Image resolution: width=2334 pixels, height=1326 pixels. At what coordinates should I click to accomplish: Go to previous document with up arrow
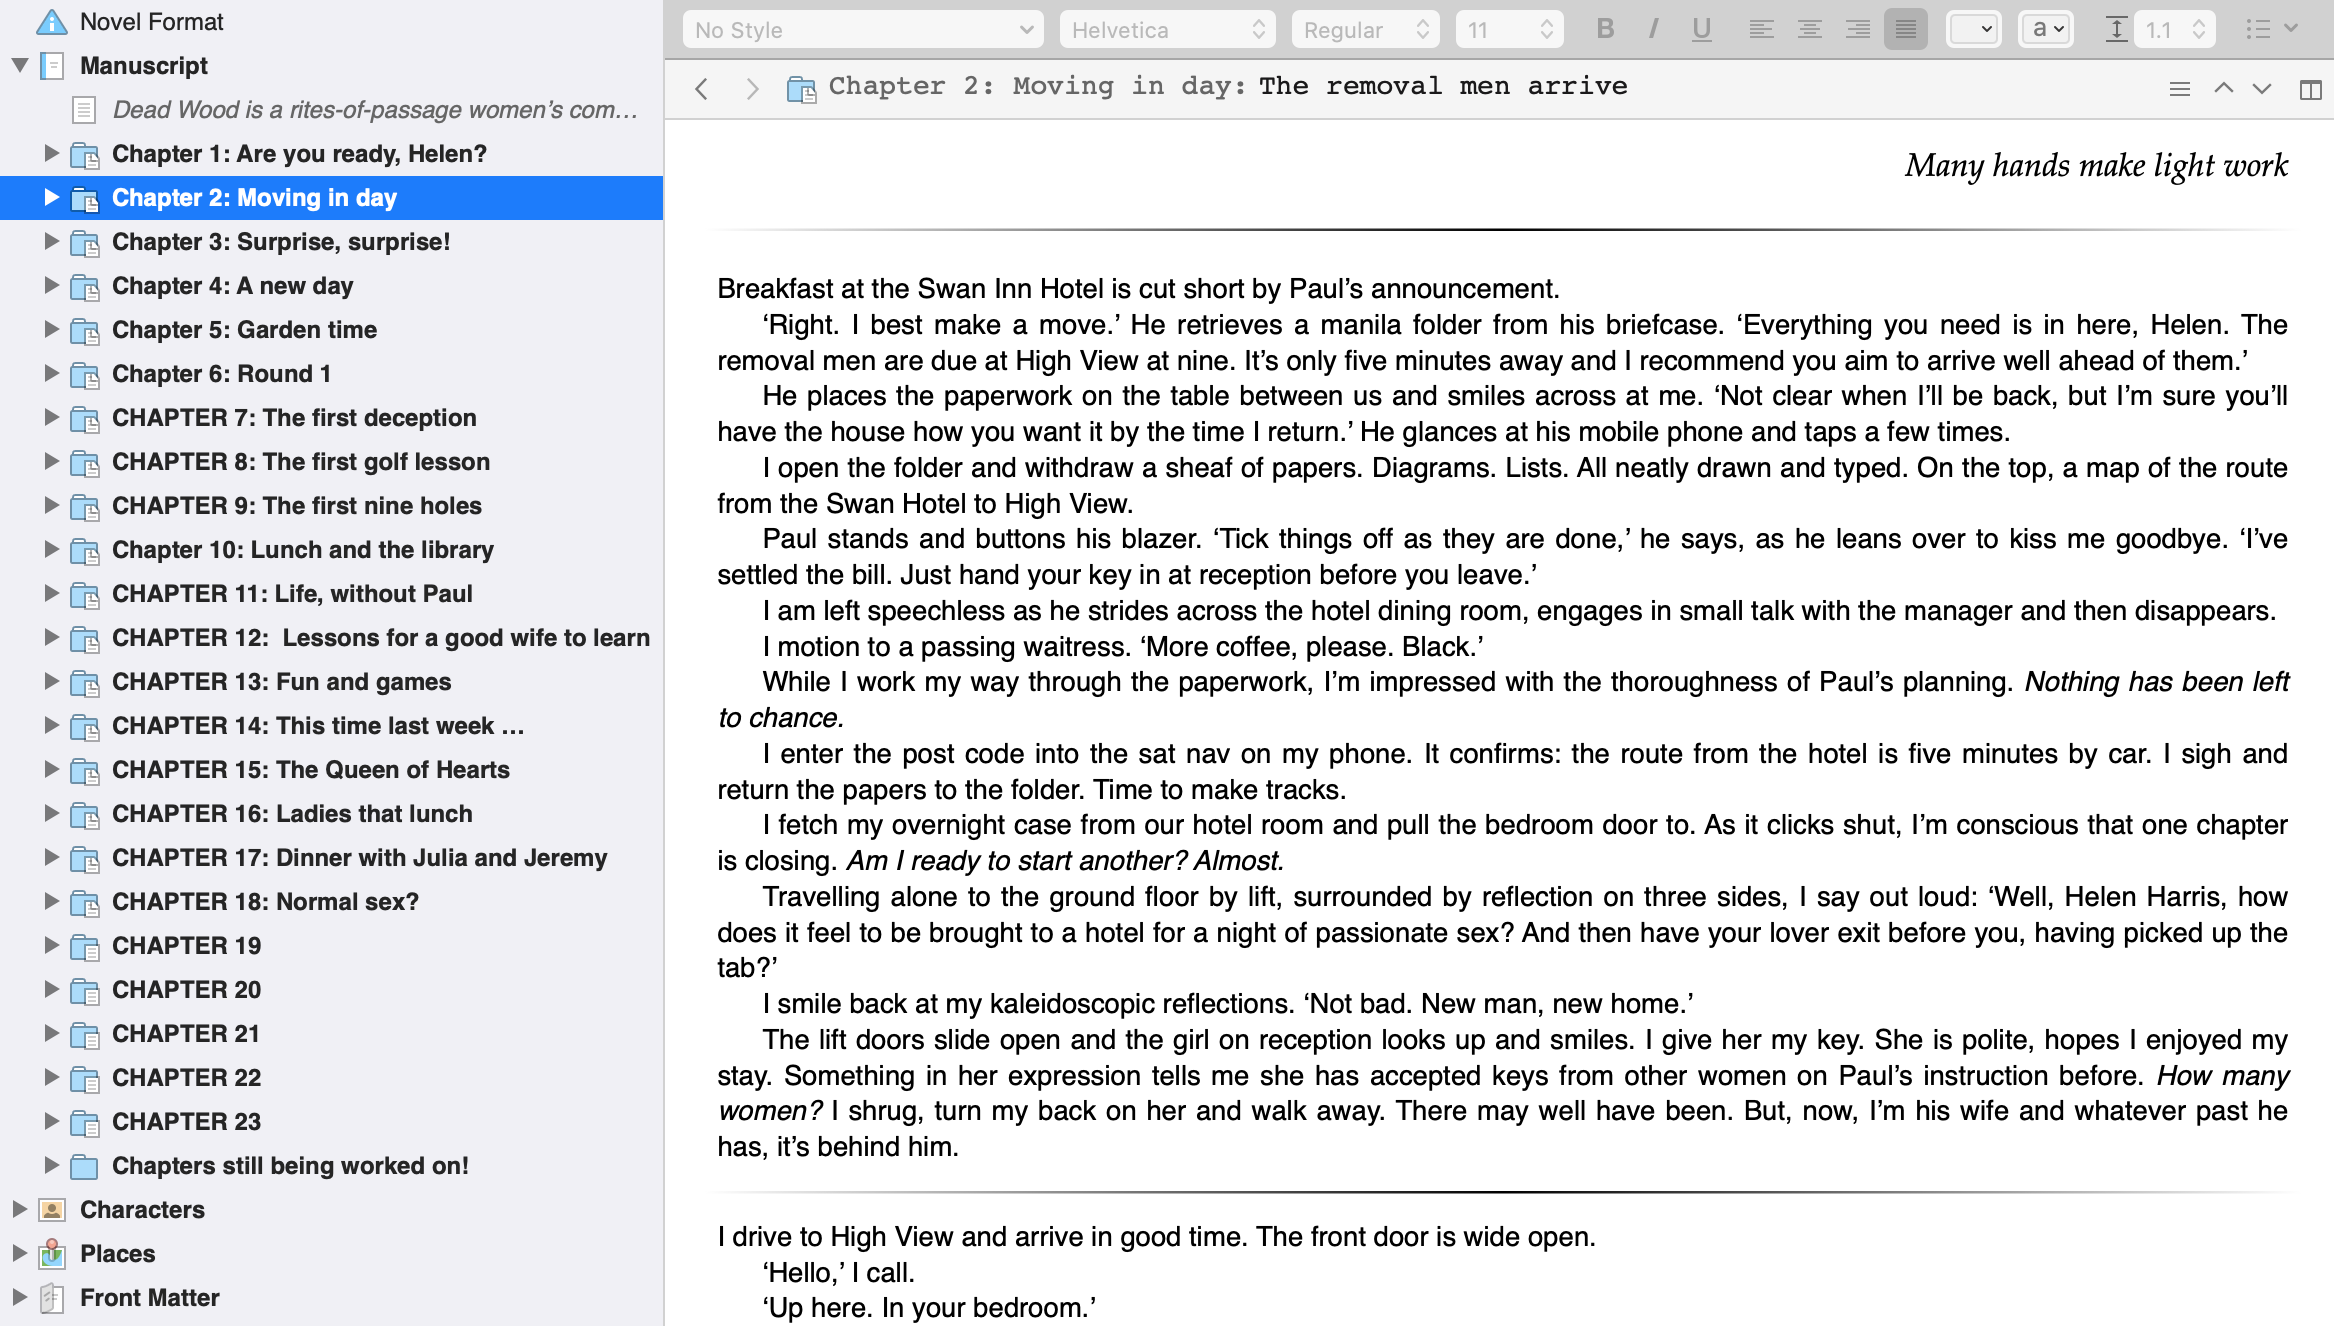[2223, 89]
